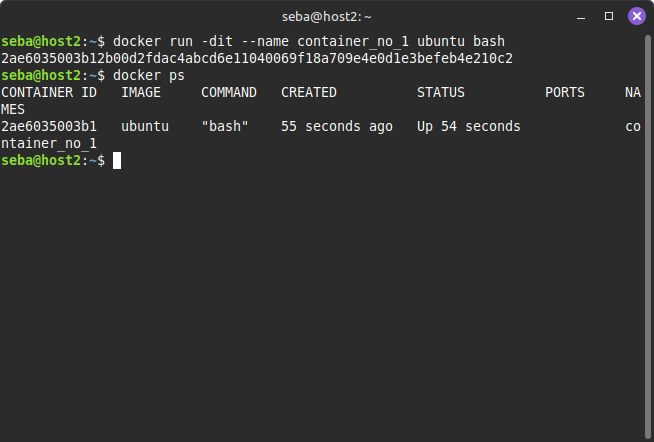Click the full container hash output line

click(257, 58)
